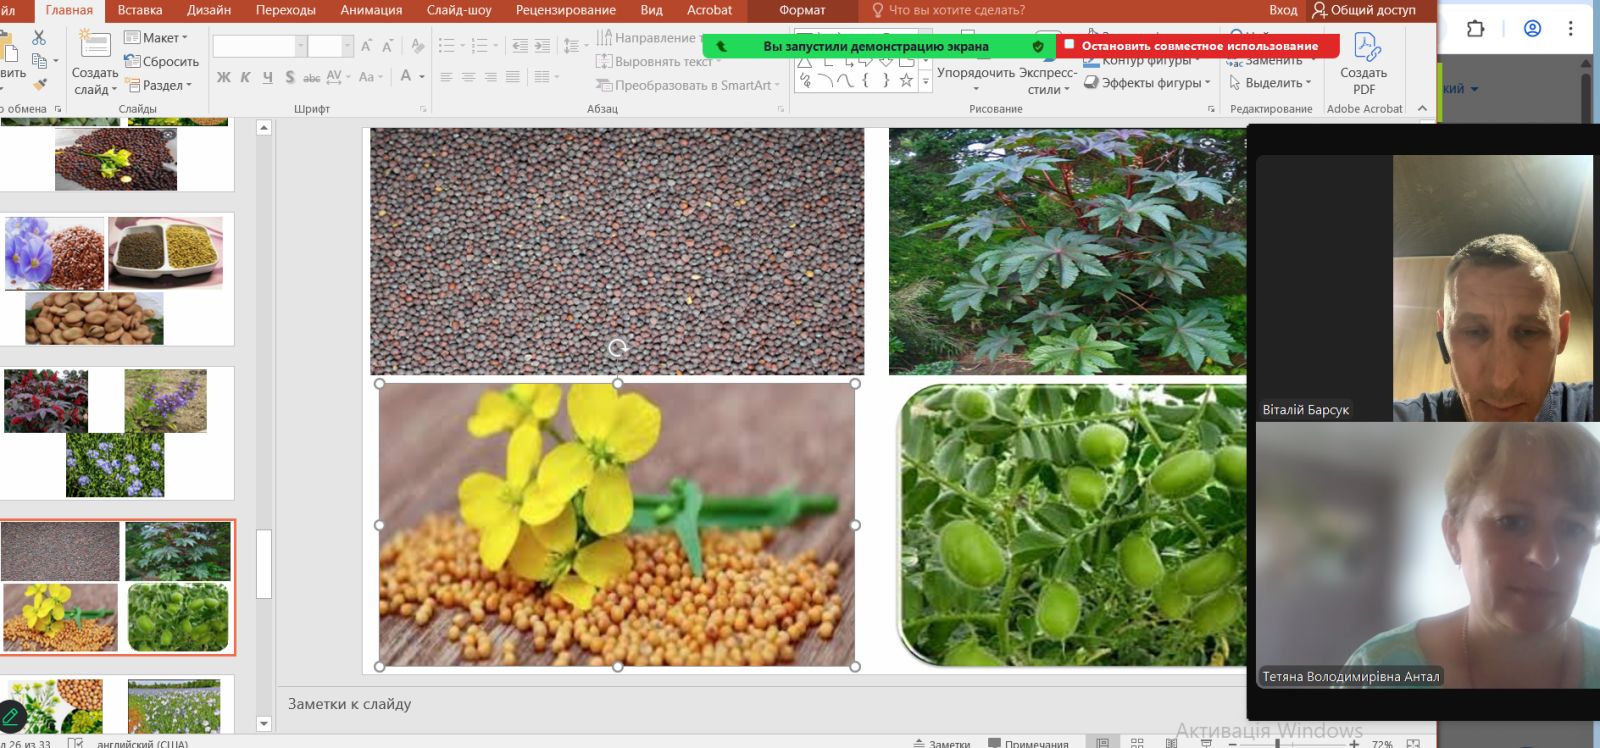Image resolution: width=1600 pixels, height=748 pixels.
Task: Create a new slide with Создать слайд icon
Action: tap(95, 44)
